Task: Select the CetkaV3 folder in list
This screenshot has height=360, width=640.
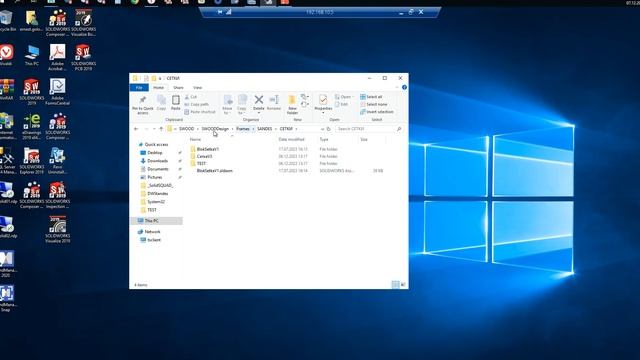Action: pyautogui.click(x=204, y=156)
